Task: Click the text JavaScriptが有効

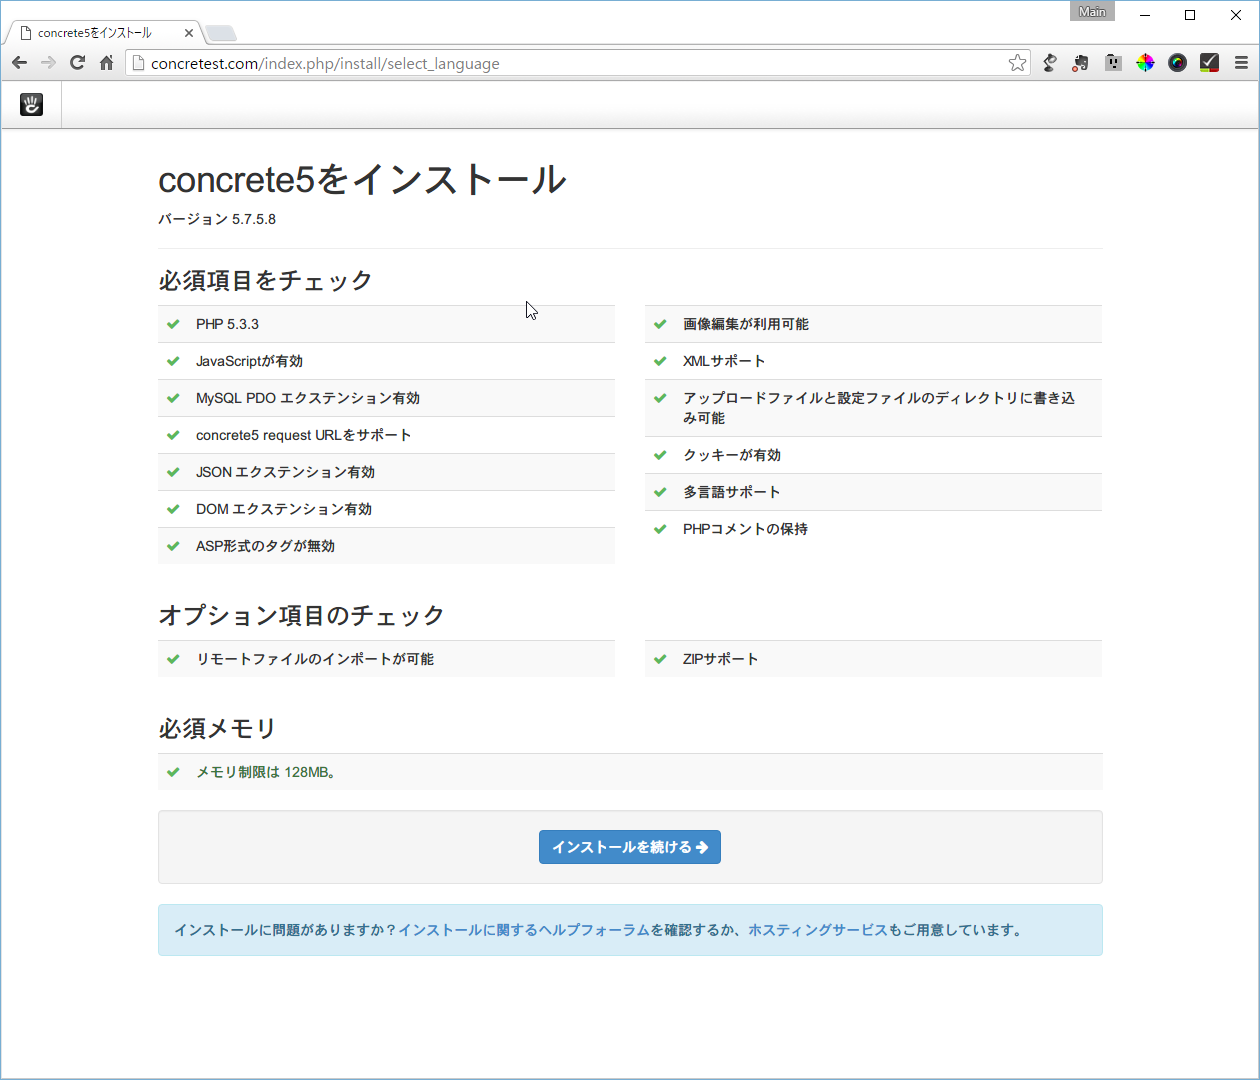Action: pyautogui.click(x=249, y=361)
